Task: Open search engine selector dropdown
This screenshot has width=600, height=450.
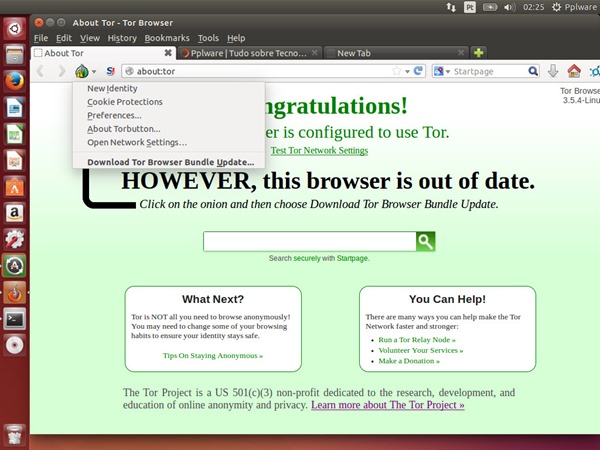Action: 442,71
